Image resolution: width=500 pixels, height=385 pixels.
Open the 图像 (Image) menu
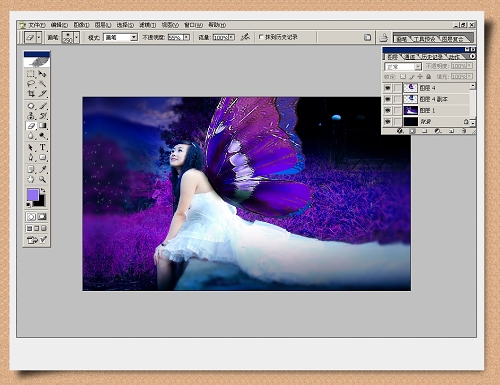82,25
